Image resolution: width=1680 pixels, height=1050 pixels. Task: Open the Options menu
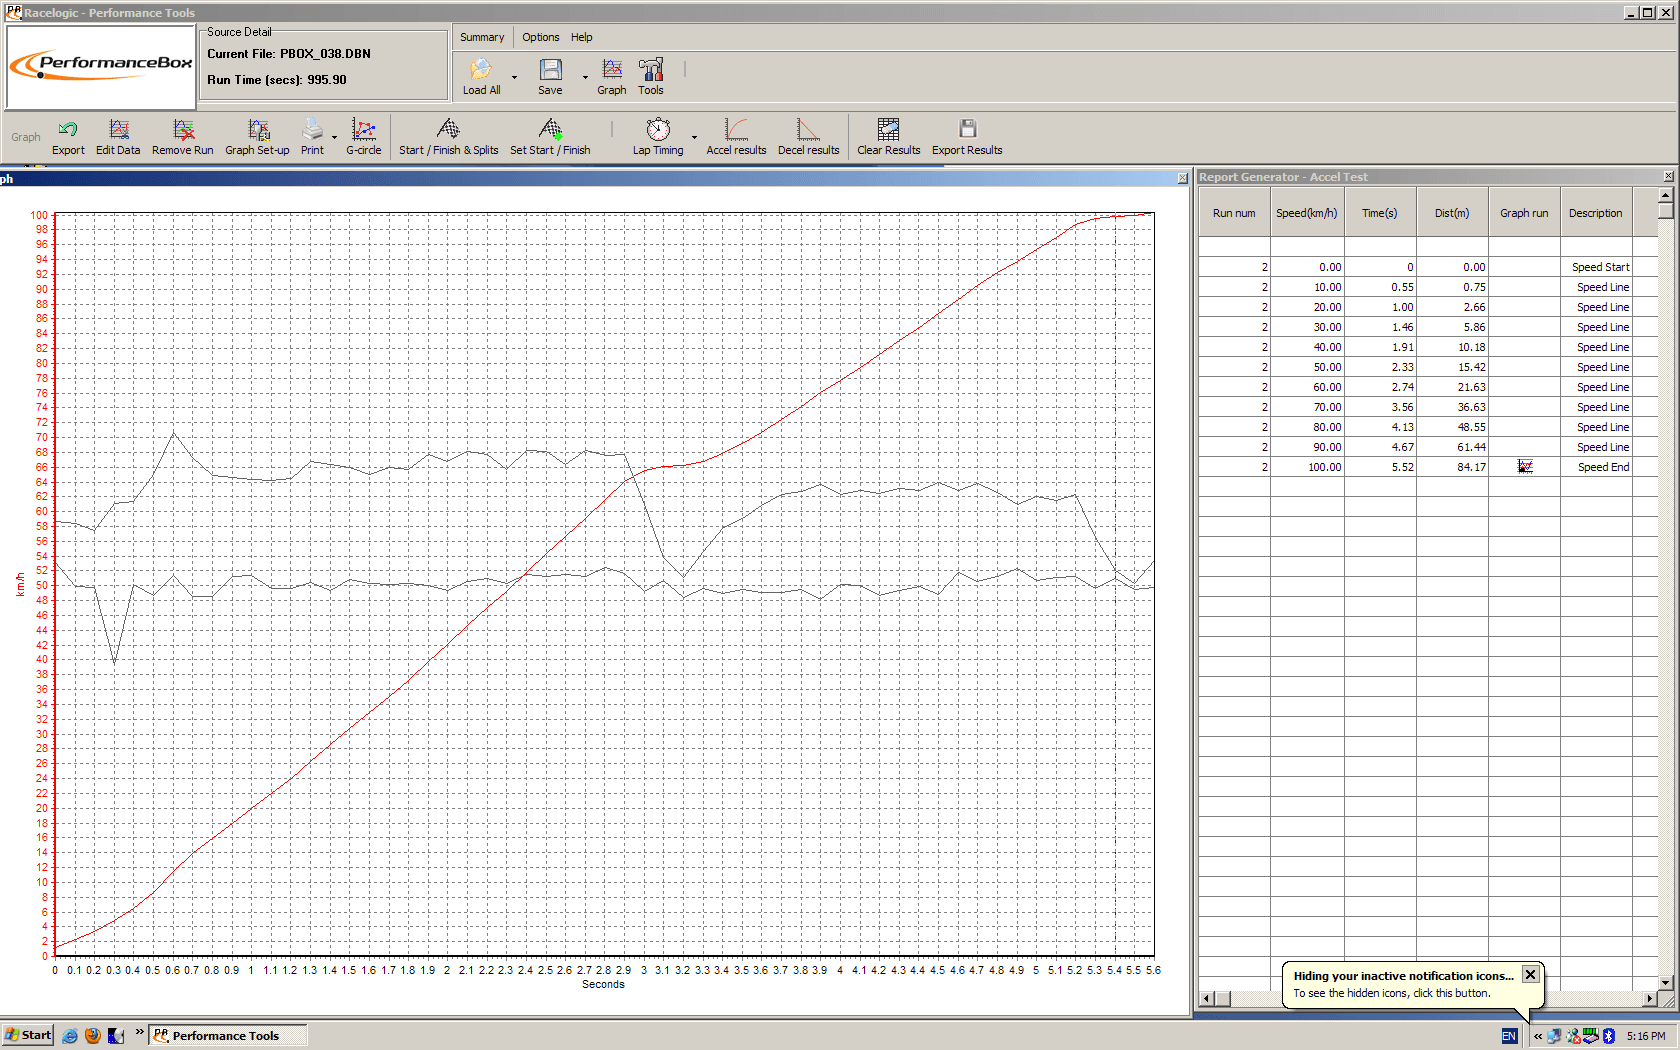540,37
